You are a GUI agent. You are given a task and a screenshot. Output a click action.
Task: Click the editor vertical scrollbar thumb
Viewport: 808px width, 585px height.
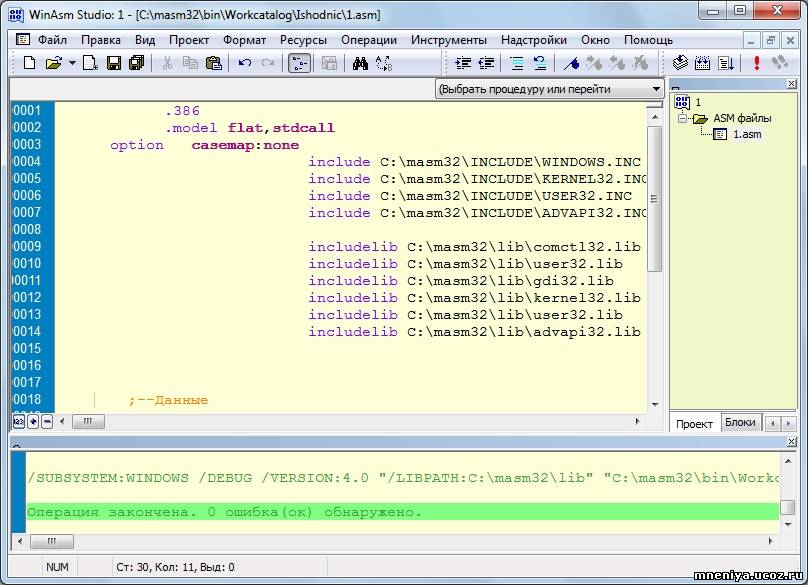654,198
